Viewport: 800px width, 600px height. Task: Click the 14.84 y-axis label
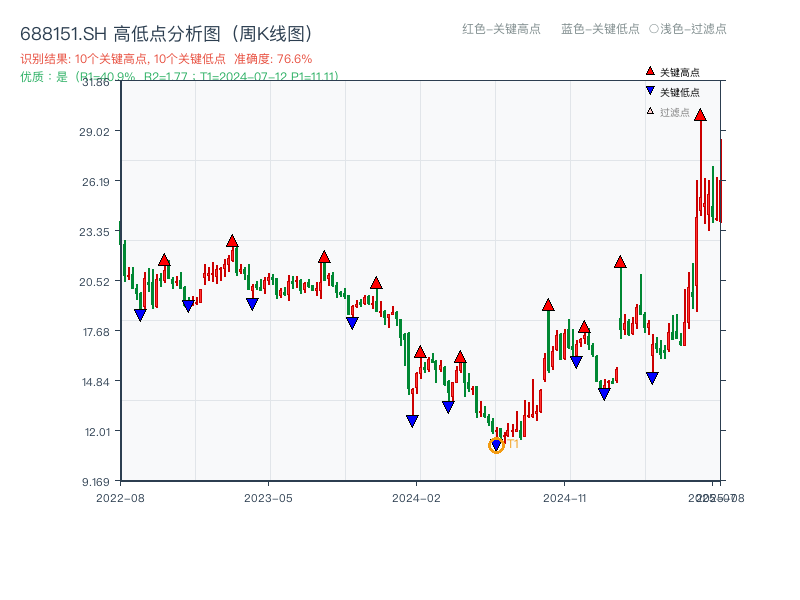(95, 382)
